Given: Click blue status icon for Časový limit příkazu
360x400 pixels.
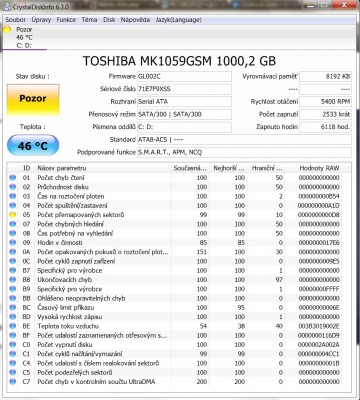Looking at the screenshot, I should click(13, 307).
